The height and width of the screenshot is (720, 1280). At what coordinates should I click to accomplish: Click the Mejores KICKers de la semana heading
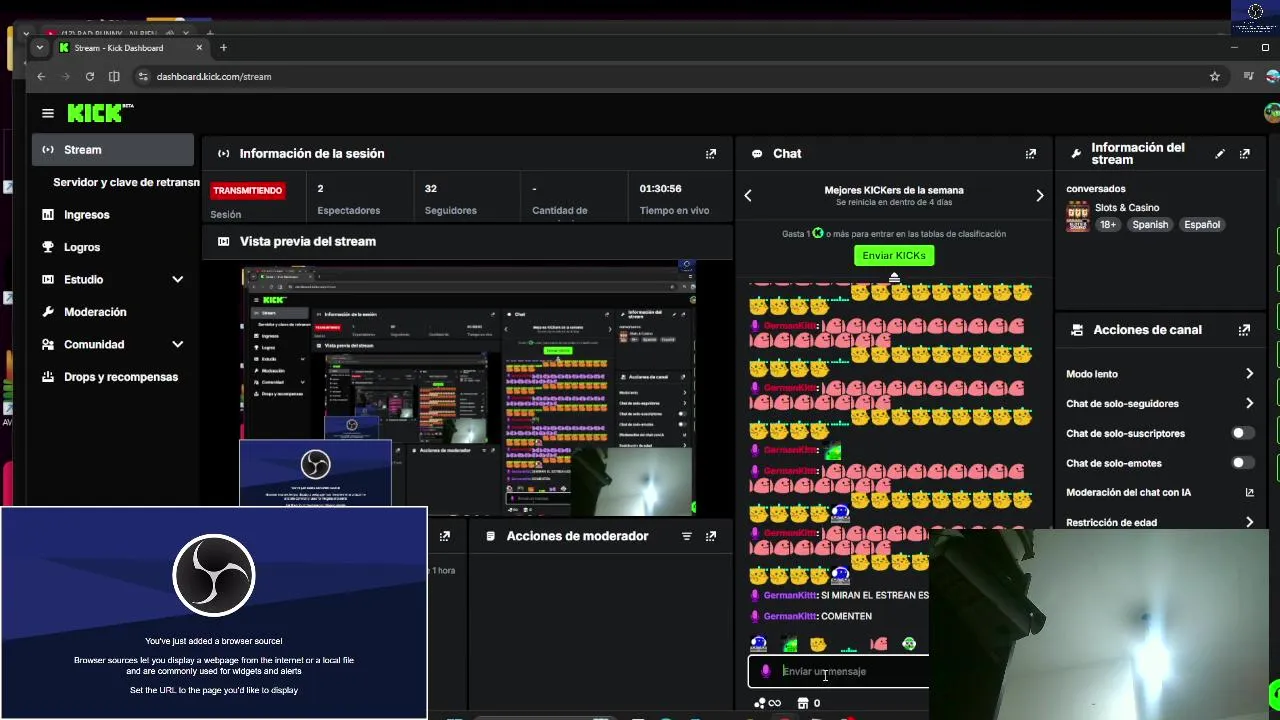(x=894, y=190)
